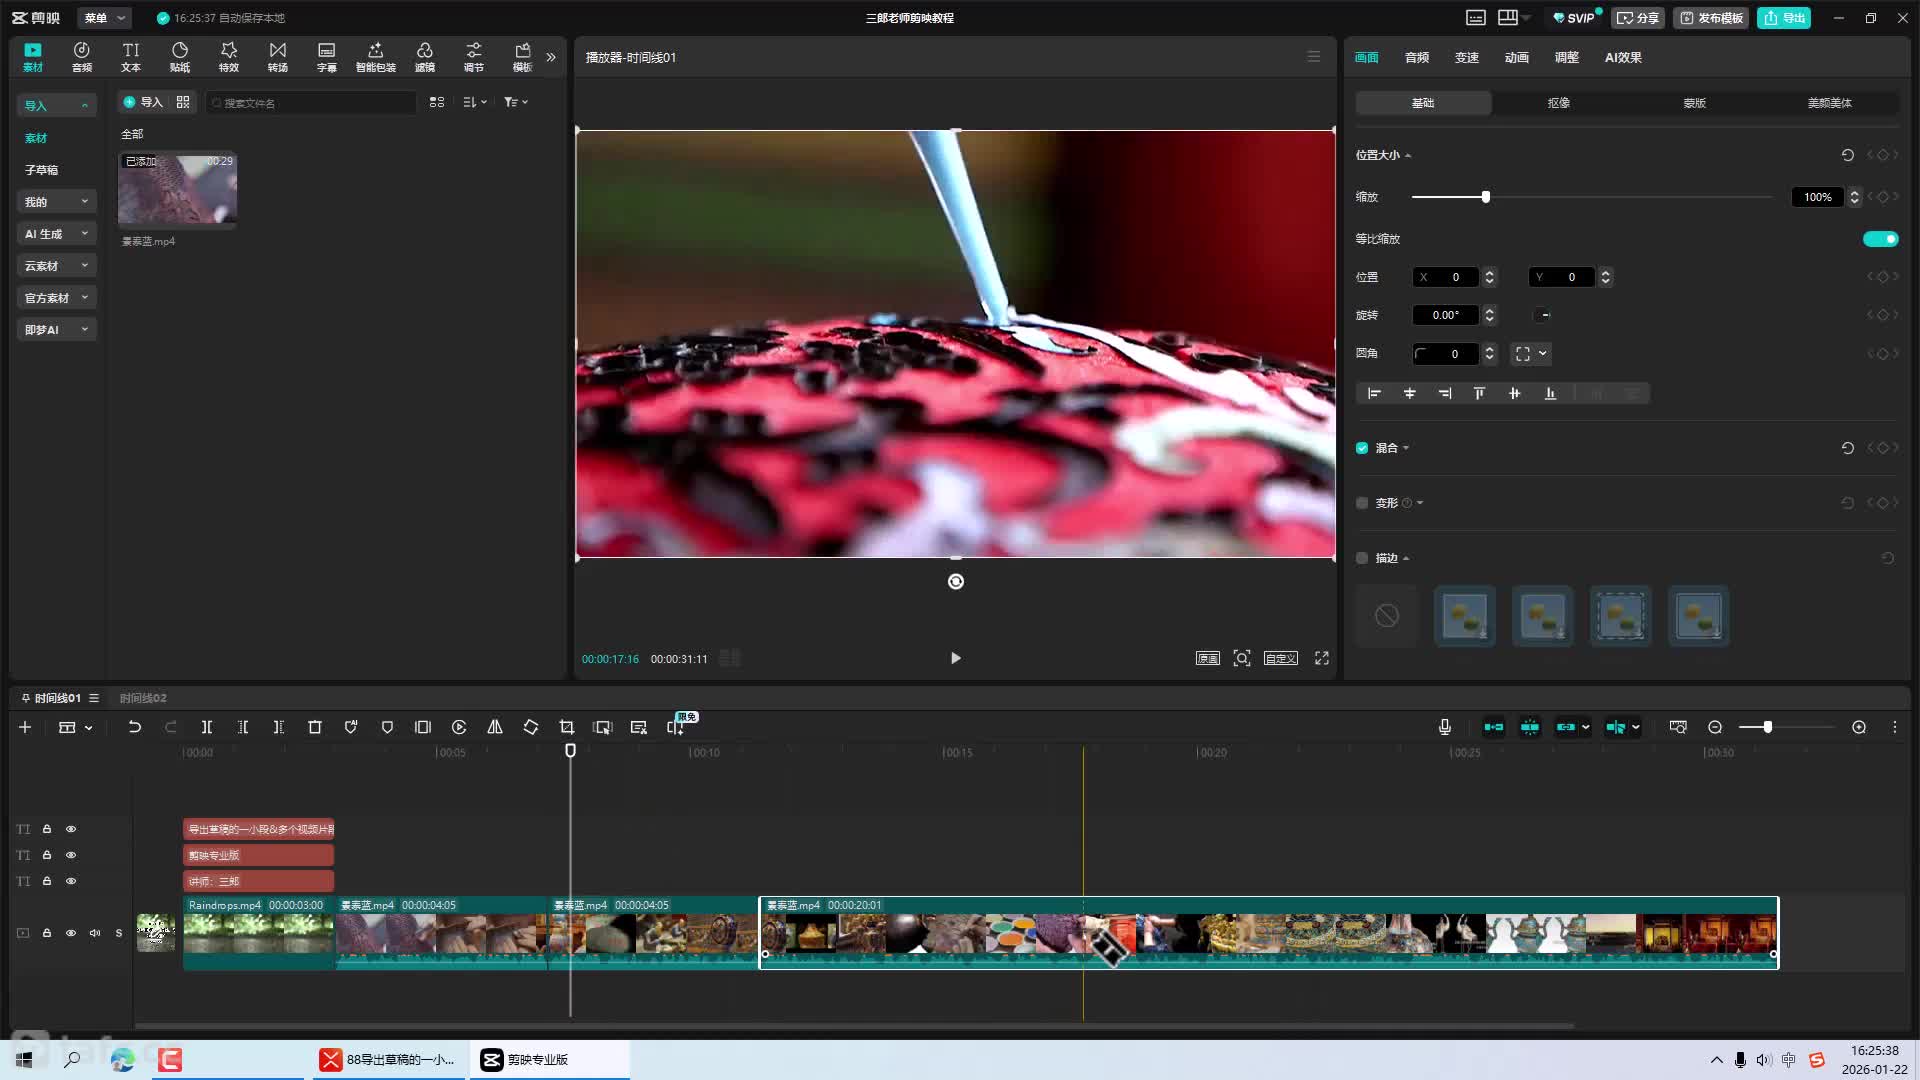Screen dimensions: 1920x1080
Task: Click the split clip tool in timeline toolbar
Action: tap(207, 727)
